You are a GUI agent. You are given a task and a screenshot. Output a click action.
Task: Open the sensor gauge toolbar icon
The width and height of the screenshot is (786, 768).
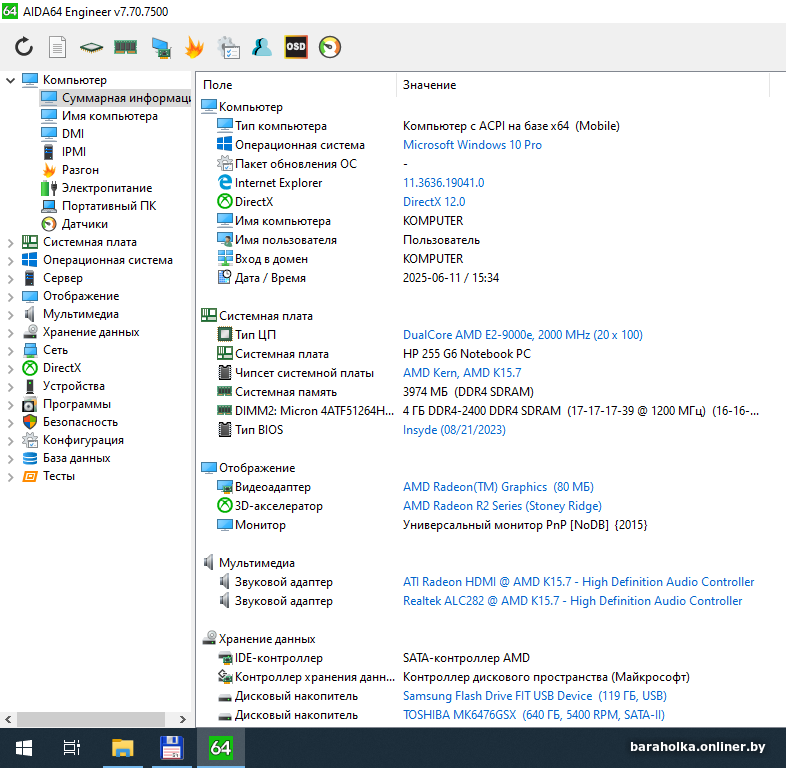pos(329,47)
